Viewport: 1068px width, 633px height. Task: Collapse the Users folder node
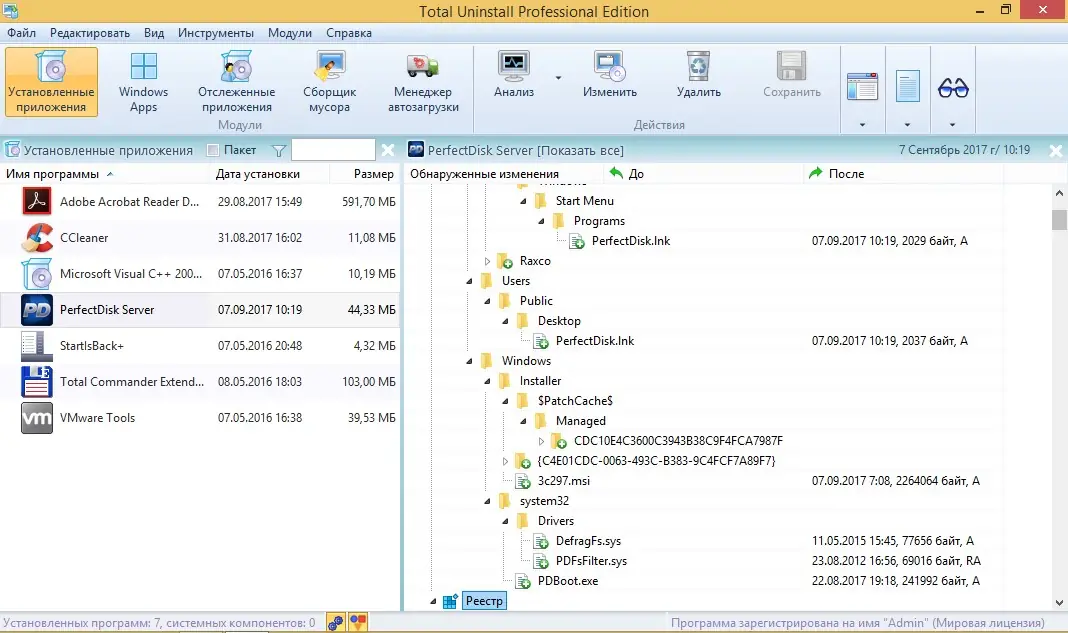[x=469, y=281]
